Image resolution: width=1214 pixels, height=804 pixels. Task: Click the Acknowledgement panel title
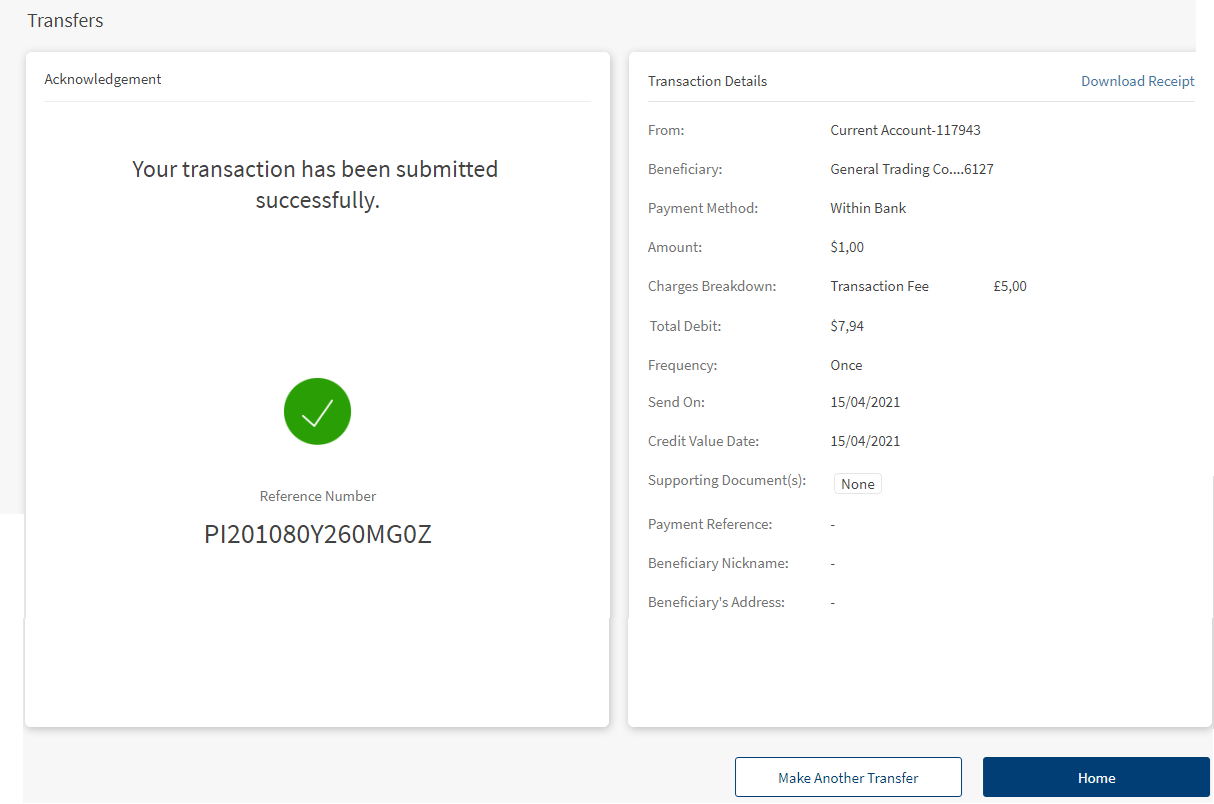point(103,79)
